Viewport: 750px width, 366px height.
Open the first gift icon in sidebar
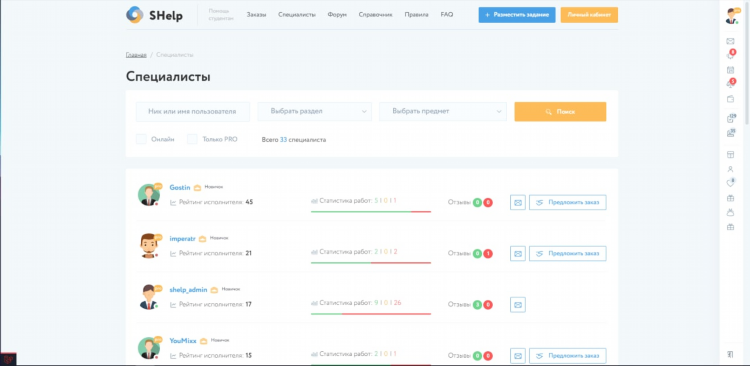[730, 198]
